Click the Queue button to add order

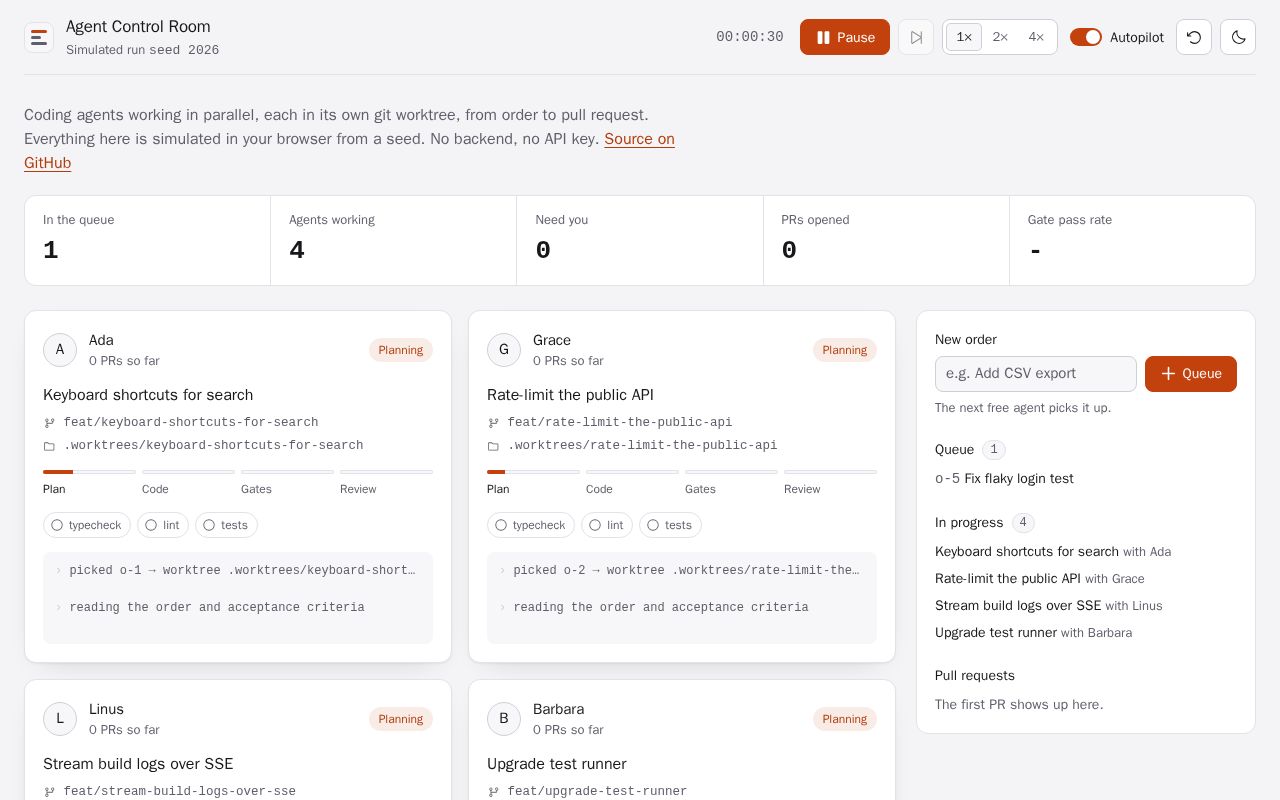point(1191,374)
